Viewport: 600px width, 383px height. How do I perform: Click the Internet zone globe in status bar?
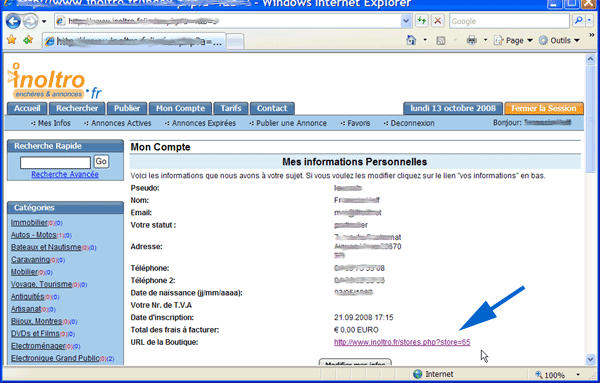click(418, 374)
